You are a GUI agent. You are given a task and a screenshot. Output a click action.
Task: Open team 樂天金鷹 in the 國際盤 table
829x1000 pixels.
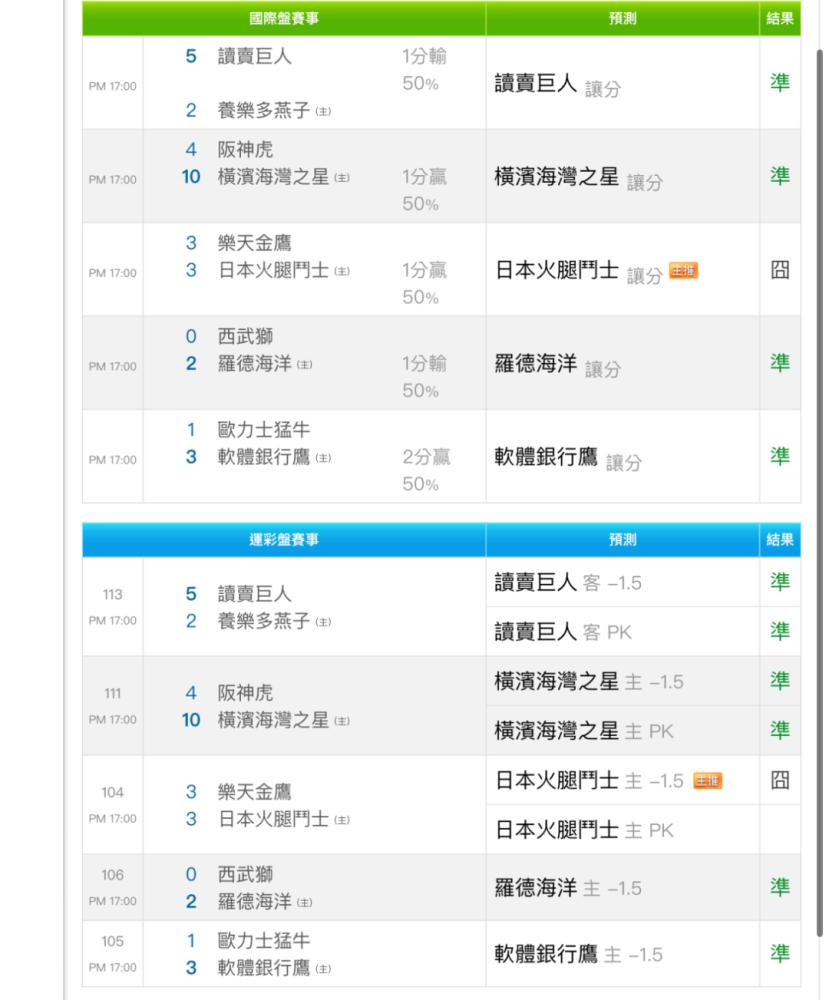pyautogui.click(x=254, y=243)
